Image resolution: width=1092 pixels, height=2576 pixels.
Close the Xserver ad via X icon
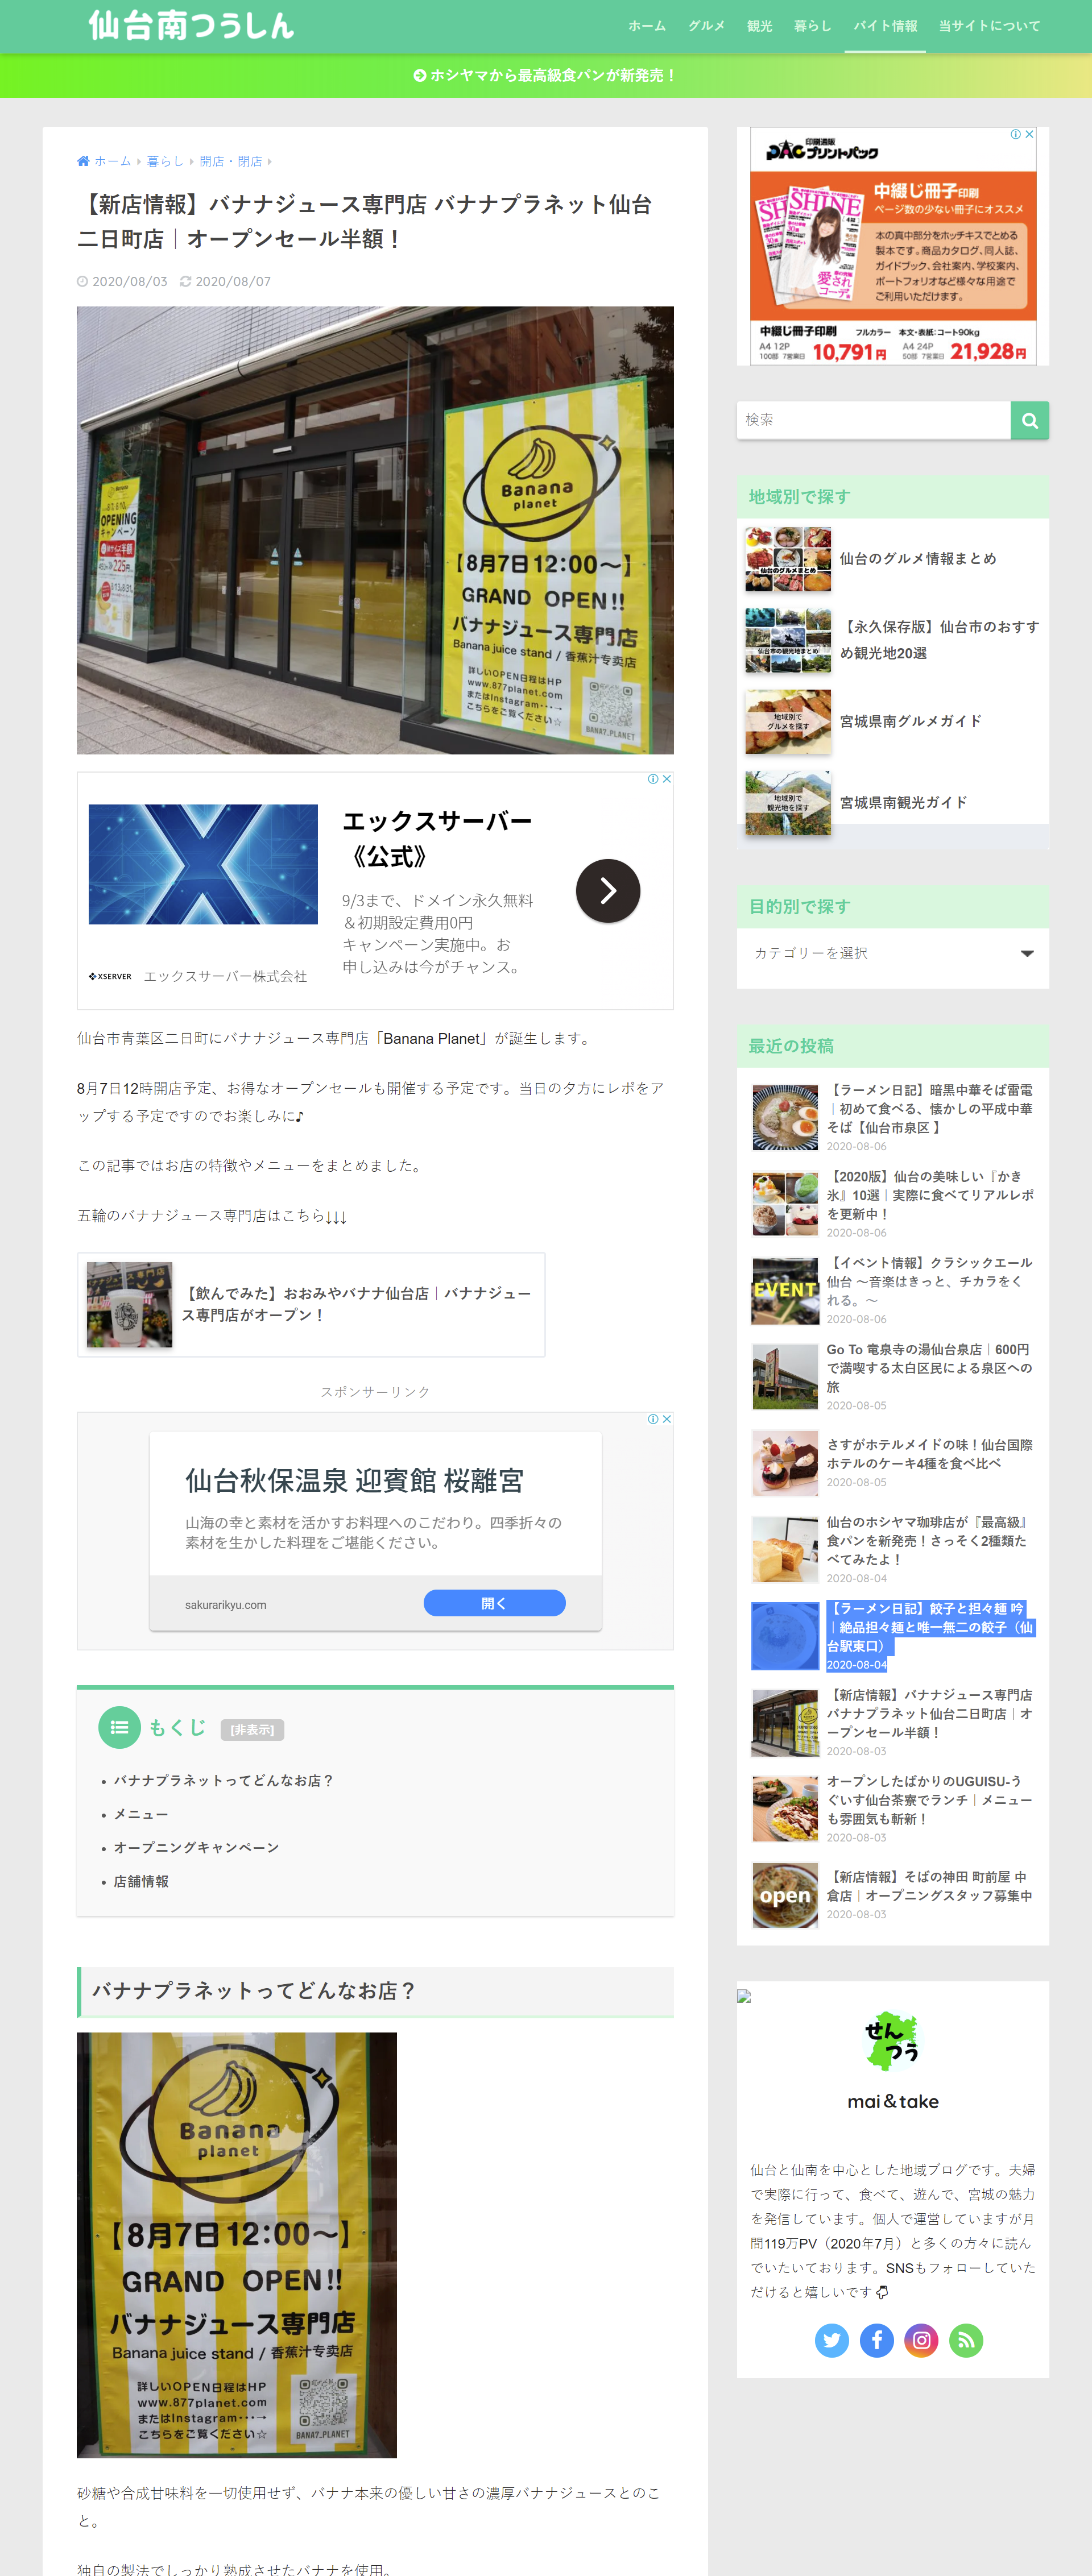tap(666, 779)
